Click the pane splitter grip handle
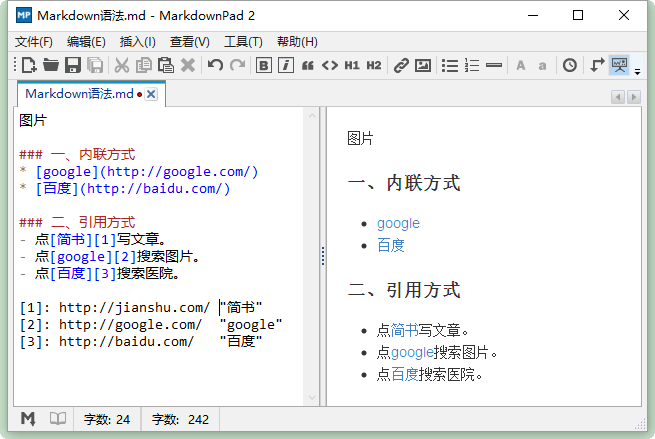This screenshot has height=439, width=655. [x=323, y=256]
